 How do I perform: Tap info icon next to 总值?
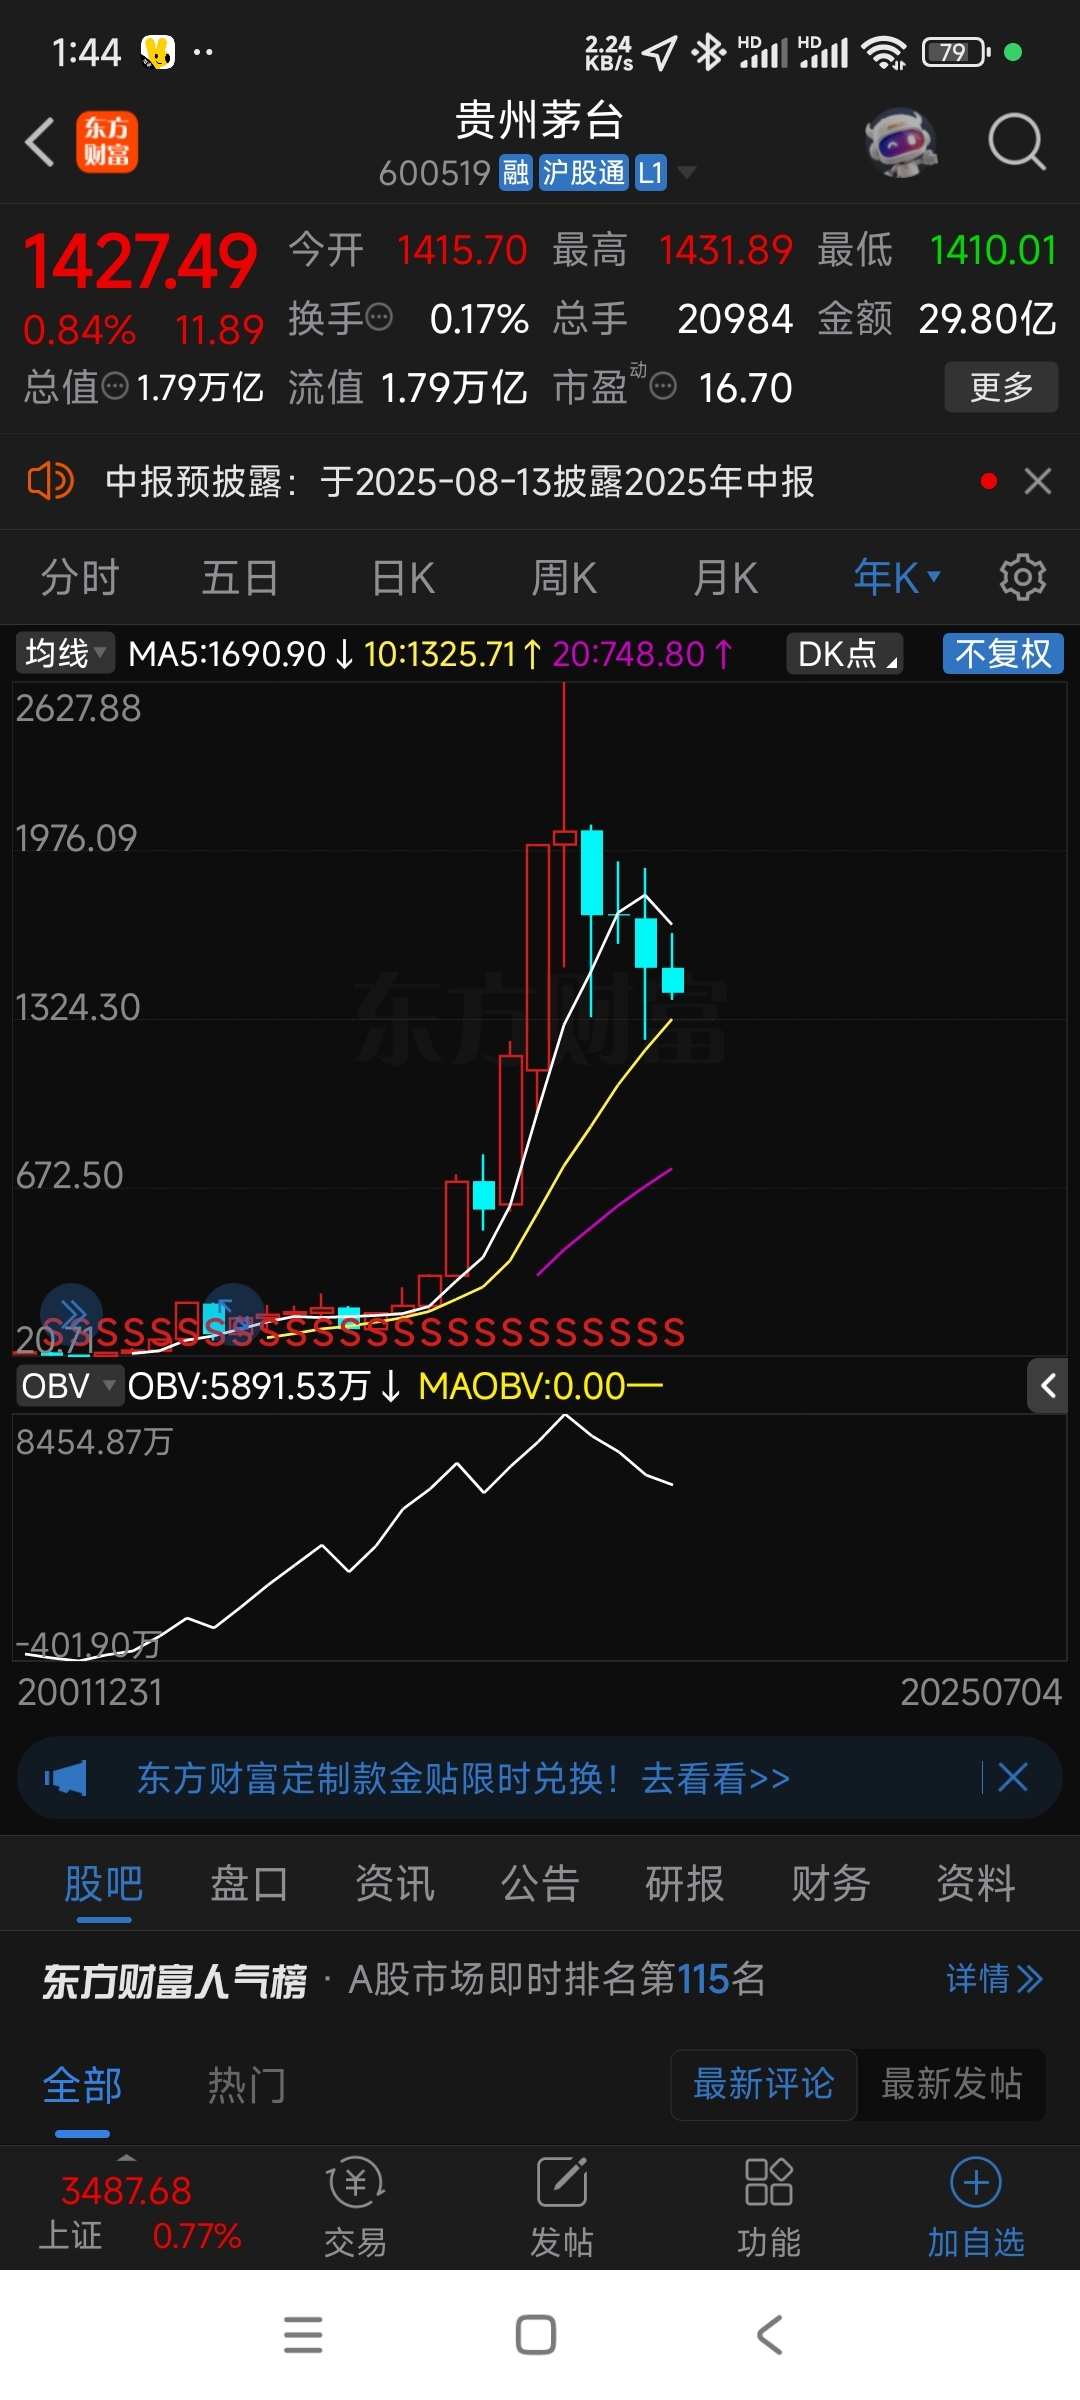pyautogui.click(x=115, y=386)
